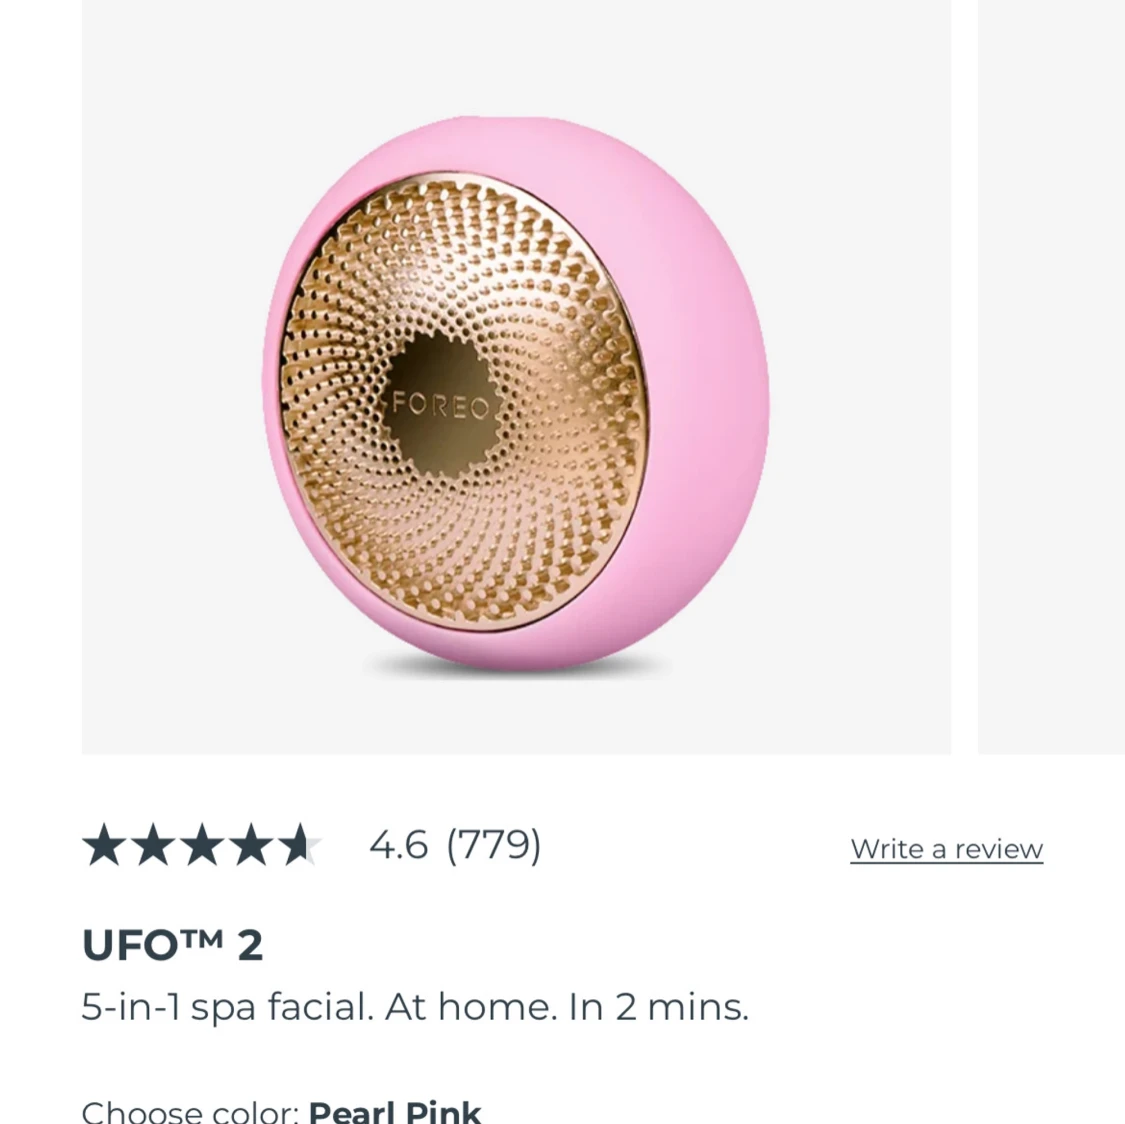Click the Pearl Pink color name

click(x=395, y=1111)
